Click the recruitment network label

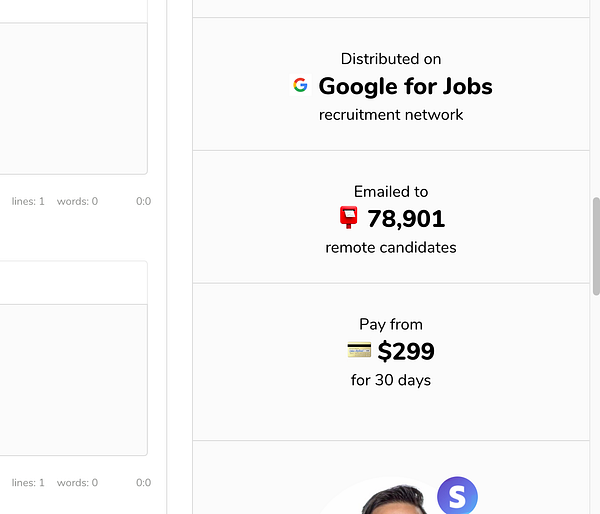pyautogui.click(x=391, y=114)
